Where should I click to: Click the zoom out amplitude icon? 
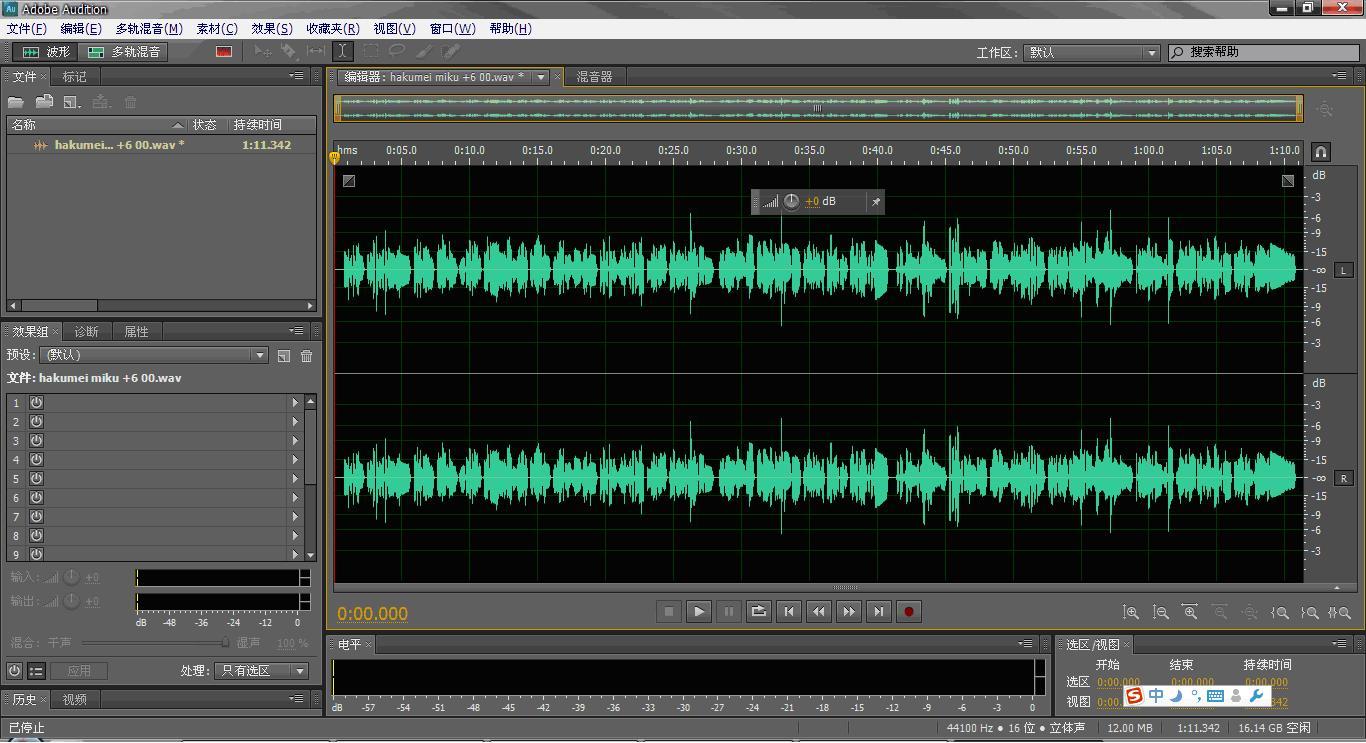[x=1161, y=612]
